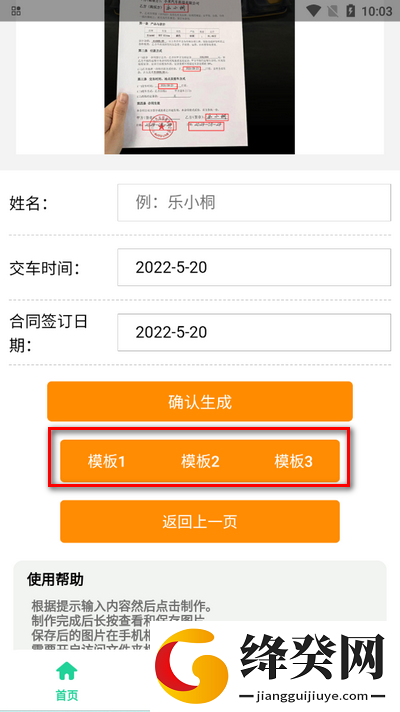The height and width of the screenshot is (712, 400).
Task: Tap the 10:03 clock in status bar
Action: 376,11
